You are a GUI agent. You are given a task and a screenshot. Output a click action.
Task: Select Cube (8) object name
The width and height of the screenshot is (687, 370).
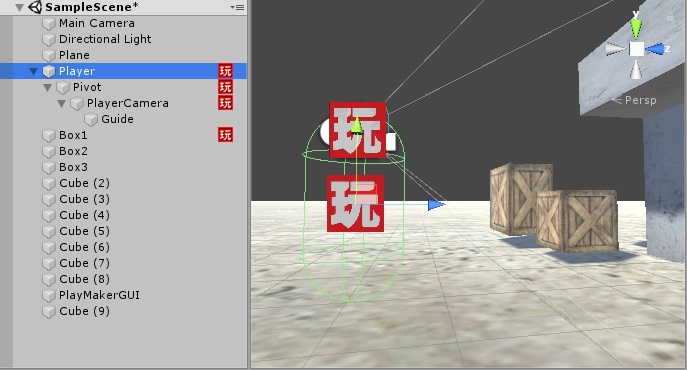click(84, 279)
